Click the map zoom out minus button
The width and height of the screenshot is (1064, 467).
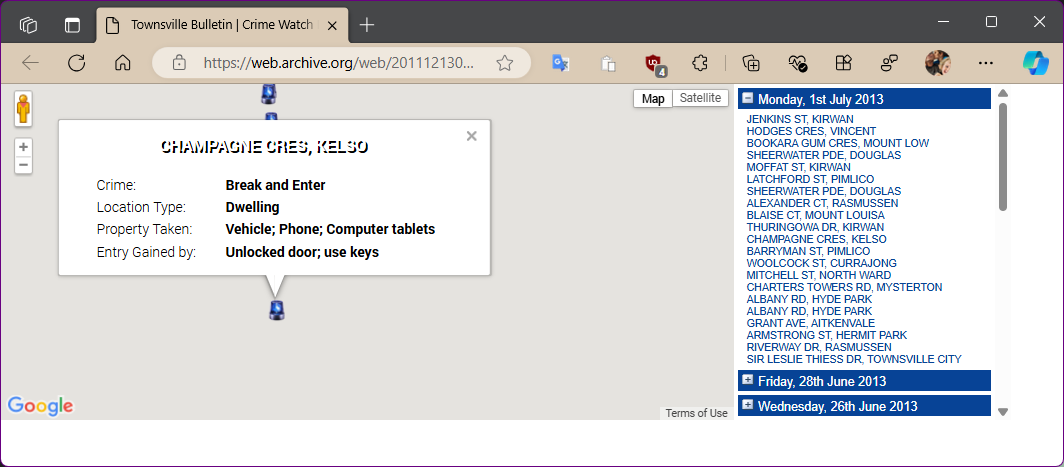[x=23, y=164]
